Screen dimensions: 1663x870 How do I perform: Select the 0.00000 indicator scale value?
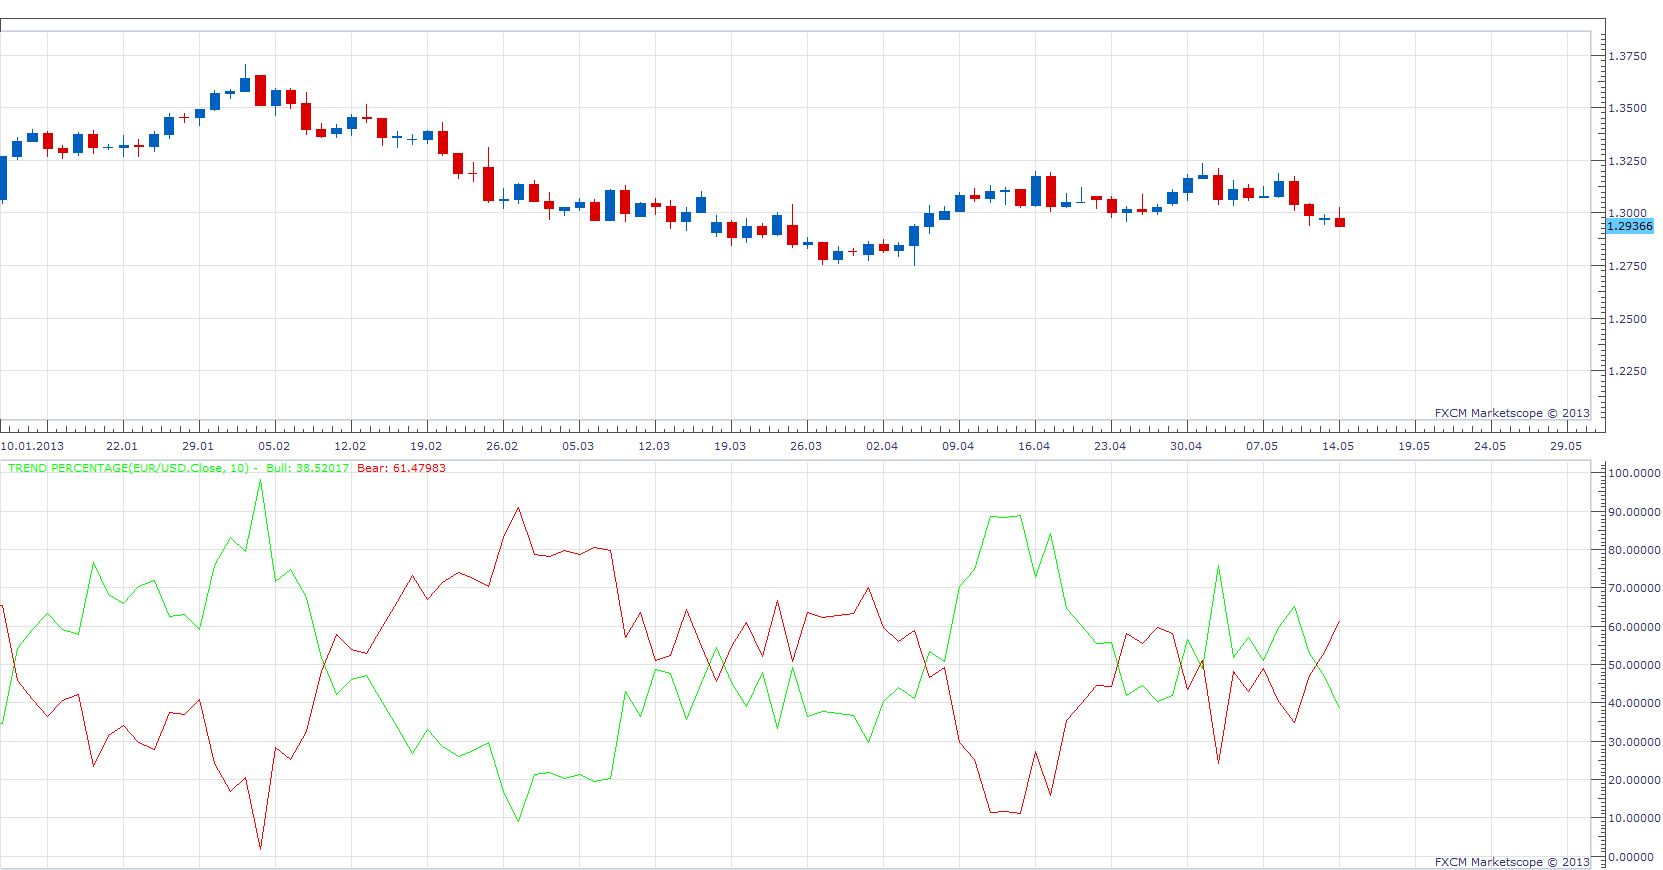tap(1631, 857)
